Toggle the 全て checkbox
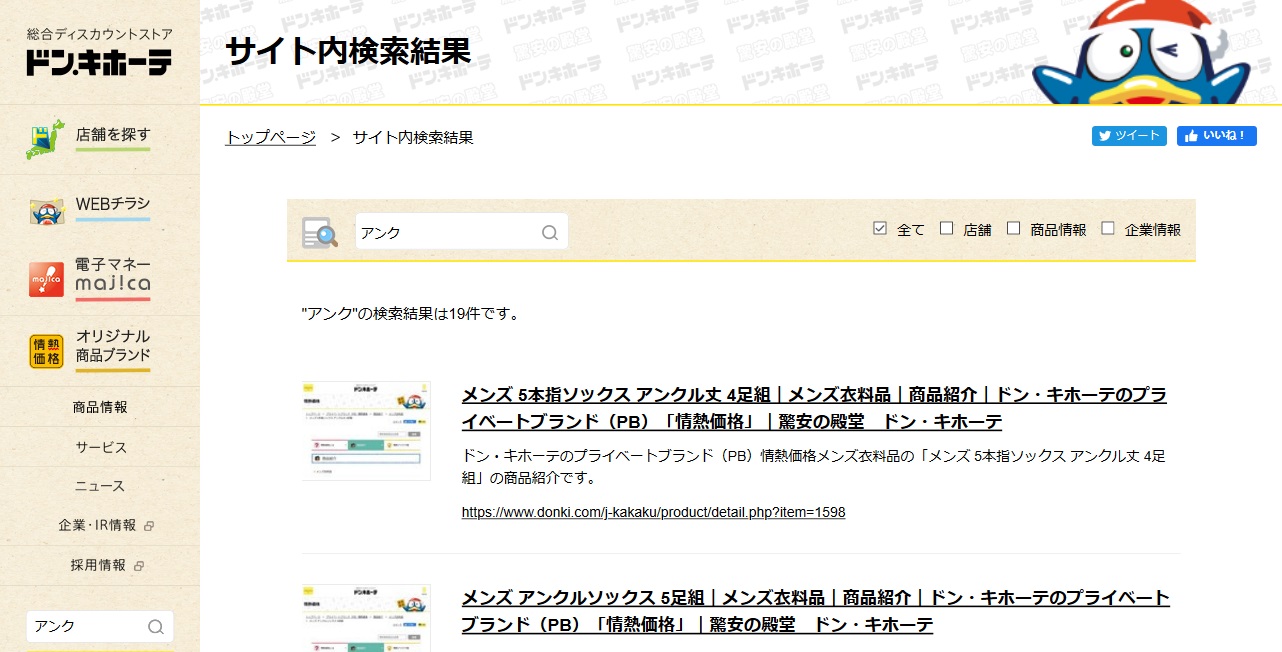The width and height of the screenshot is (1282, 652). (880, 228)
